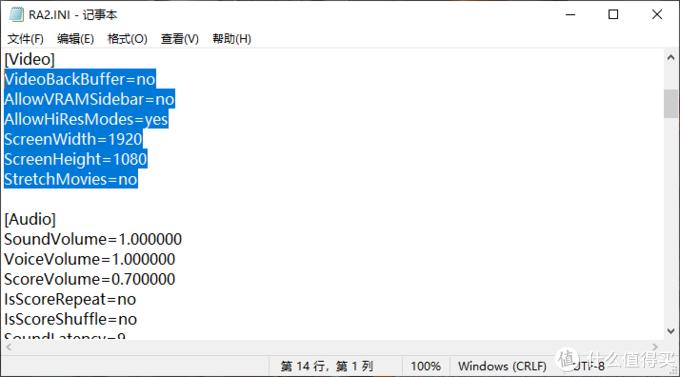This screenshot has width=680, height=377.
Task: Click the Notepad icon in the title bar
Action: point(16,14)
